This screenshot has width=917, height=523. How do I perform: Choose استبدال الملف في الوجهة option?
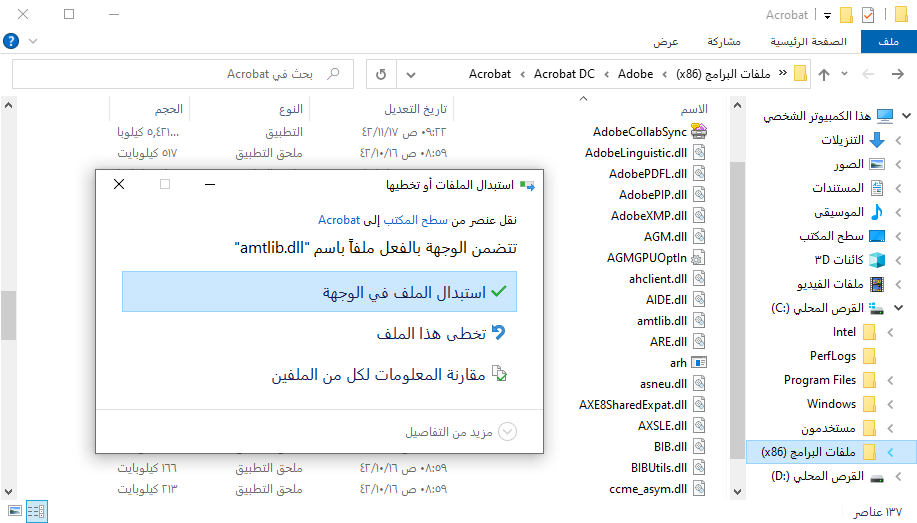coord(319,291)
